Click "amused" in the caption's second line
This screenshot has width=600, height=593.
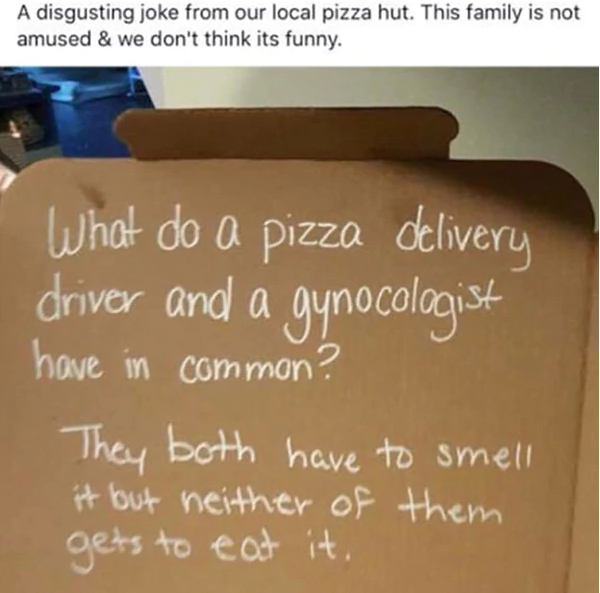[54, 39]
